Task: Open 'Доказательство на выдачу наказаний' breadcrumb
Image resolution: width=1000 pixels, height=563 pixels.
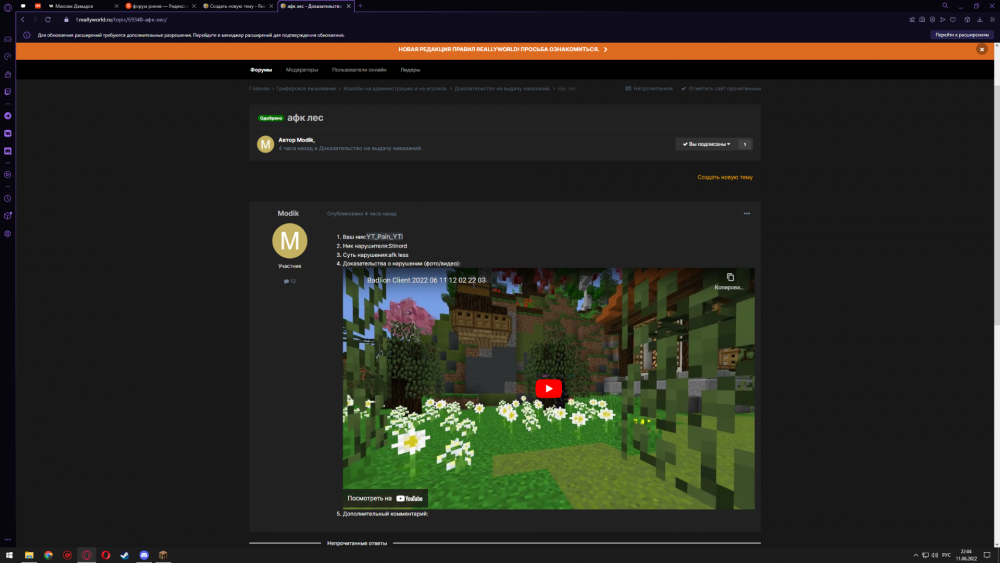Action: coord(501,89)
